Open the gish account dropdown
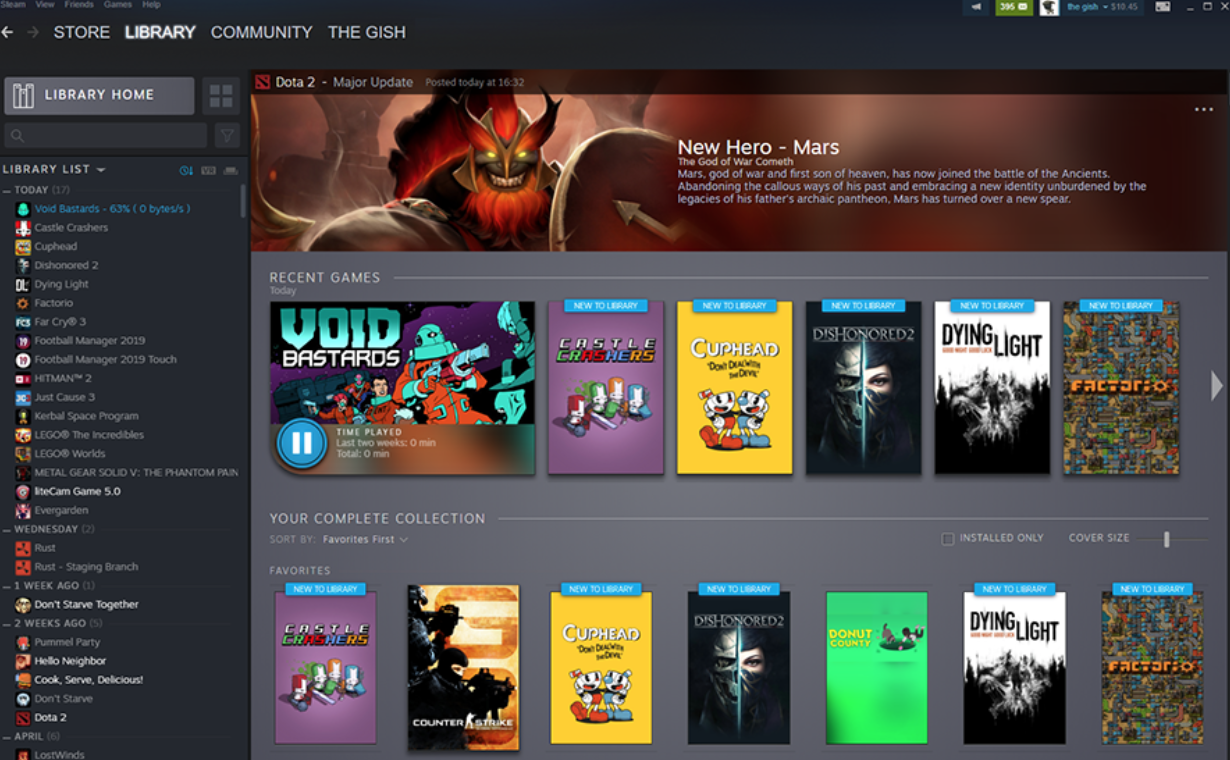This screenshot has height=760, width=1230. (1101, 7)
